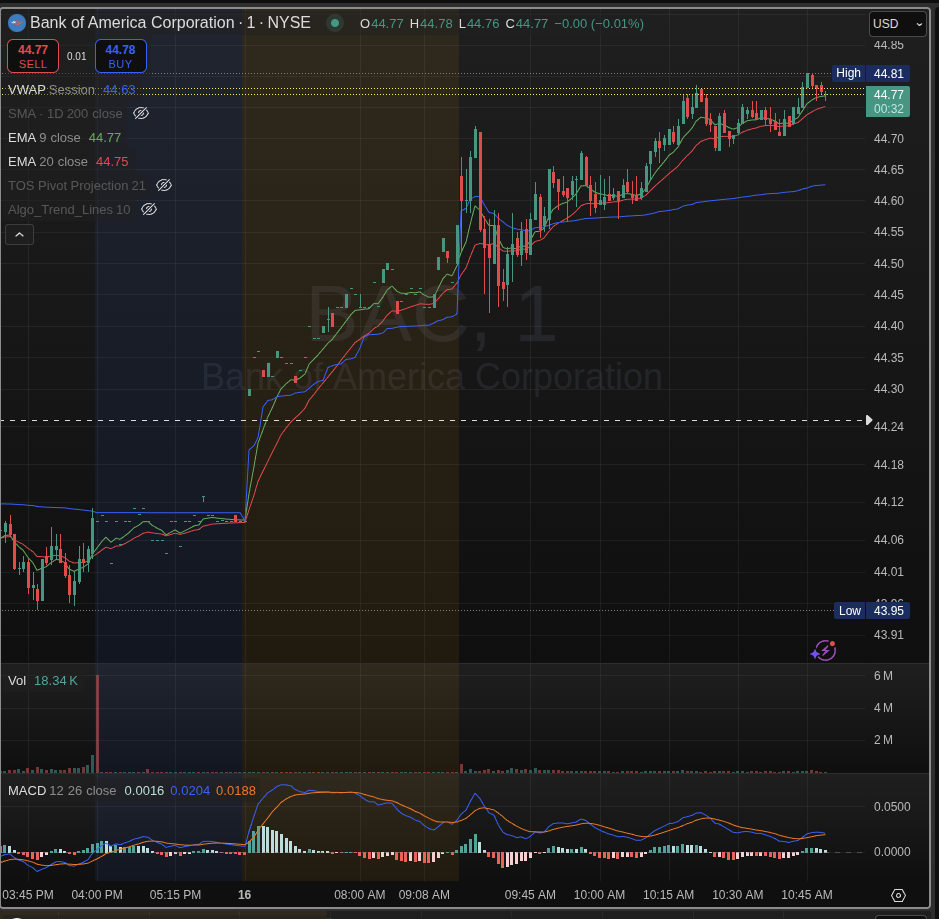Click the previous close arrow marker at 44.24

(868, 420)
